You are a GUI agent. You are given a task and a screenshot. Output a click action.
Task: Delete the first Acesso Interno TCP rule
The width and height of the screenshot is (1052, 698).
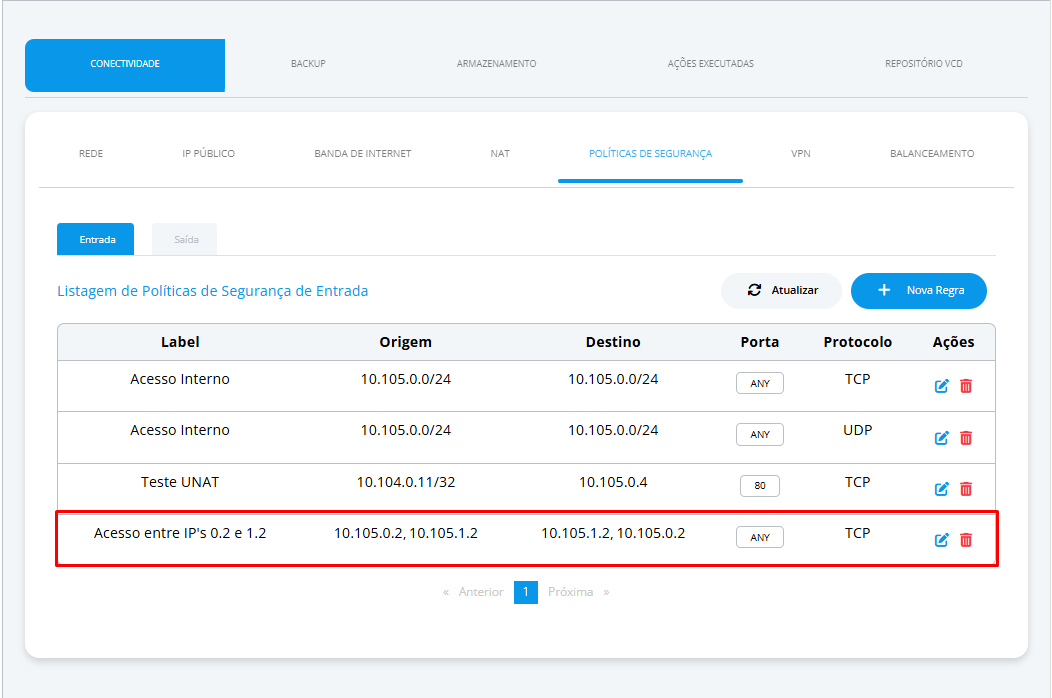click(x=966, y=386)
